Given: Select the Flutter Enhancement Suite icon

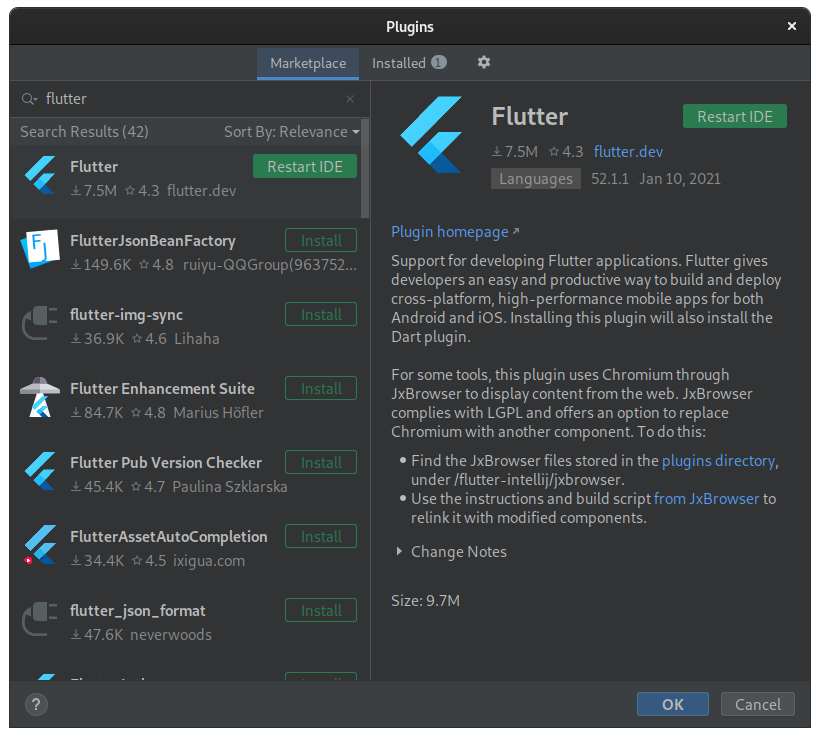Looking at the screenshot, I should 40,398.
